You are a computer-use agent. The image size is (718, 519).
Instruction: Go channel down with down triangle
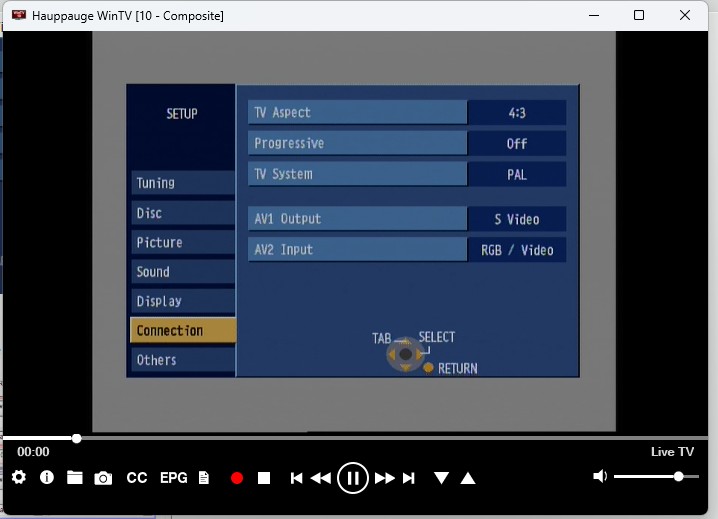coord(441,478)
